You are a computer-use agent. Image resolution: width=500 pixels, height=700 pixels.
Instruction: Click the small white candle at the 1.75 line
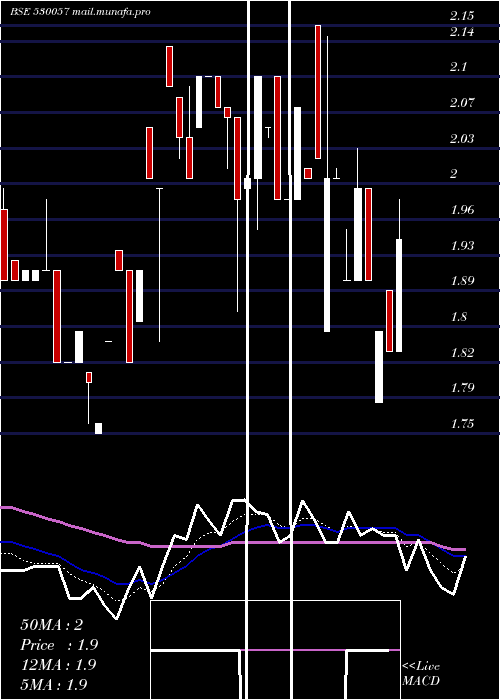click(98, 428)
